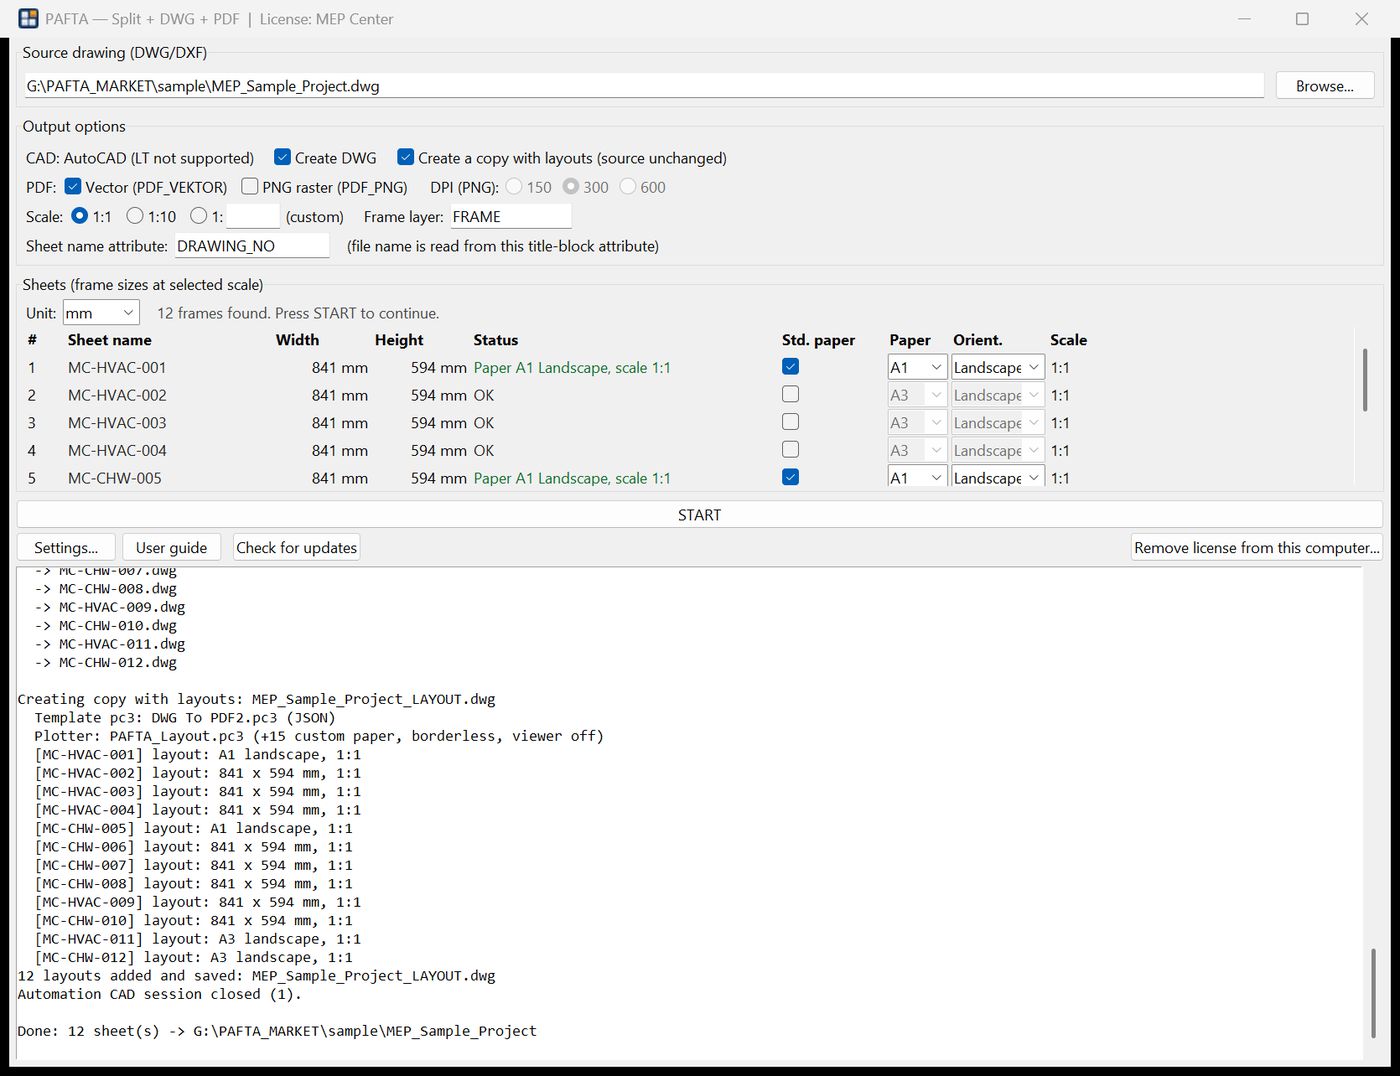Uncheck Std. paper for MC-HVAC-001
The height and width of the screenshot is (1076, 1400).
pos(790,367)
